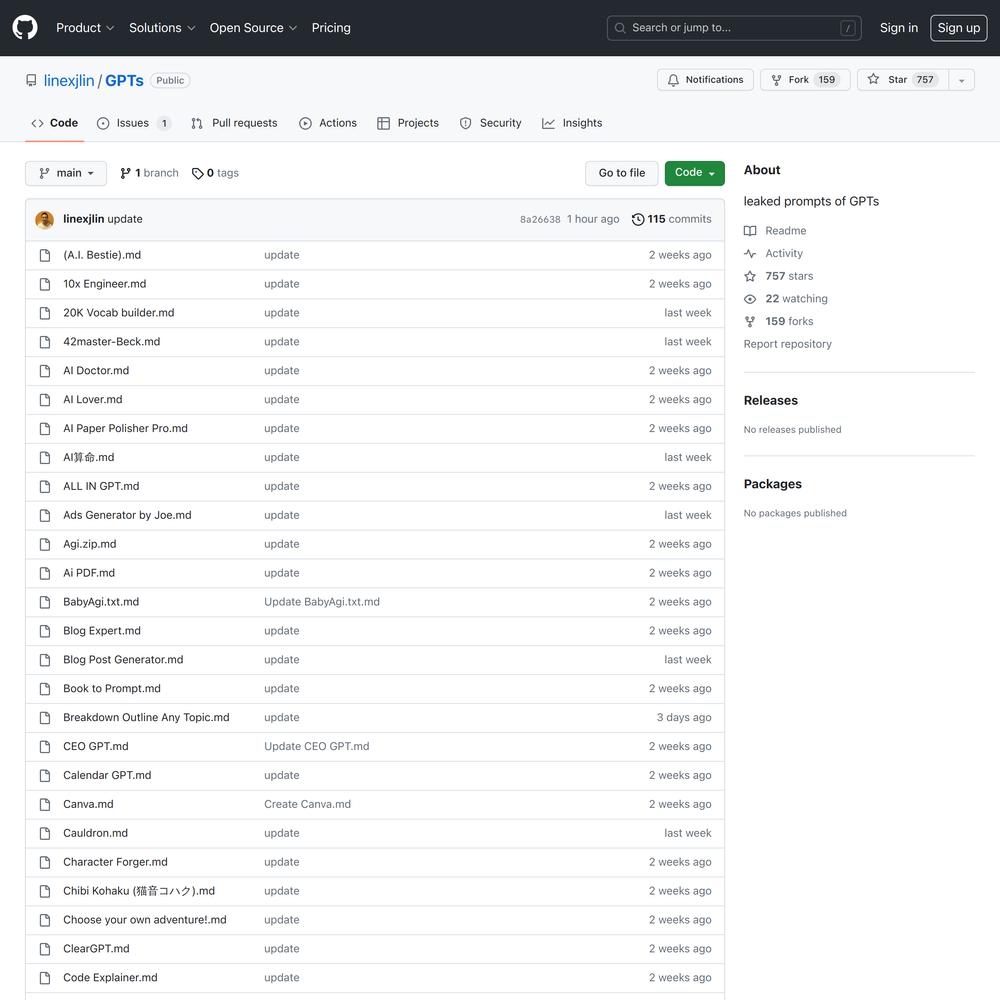
Task: Click file icon for Agi.zip.md
Action: 45,544
